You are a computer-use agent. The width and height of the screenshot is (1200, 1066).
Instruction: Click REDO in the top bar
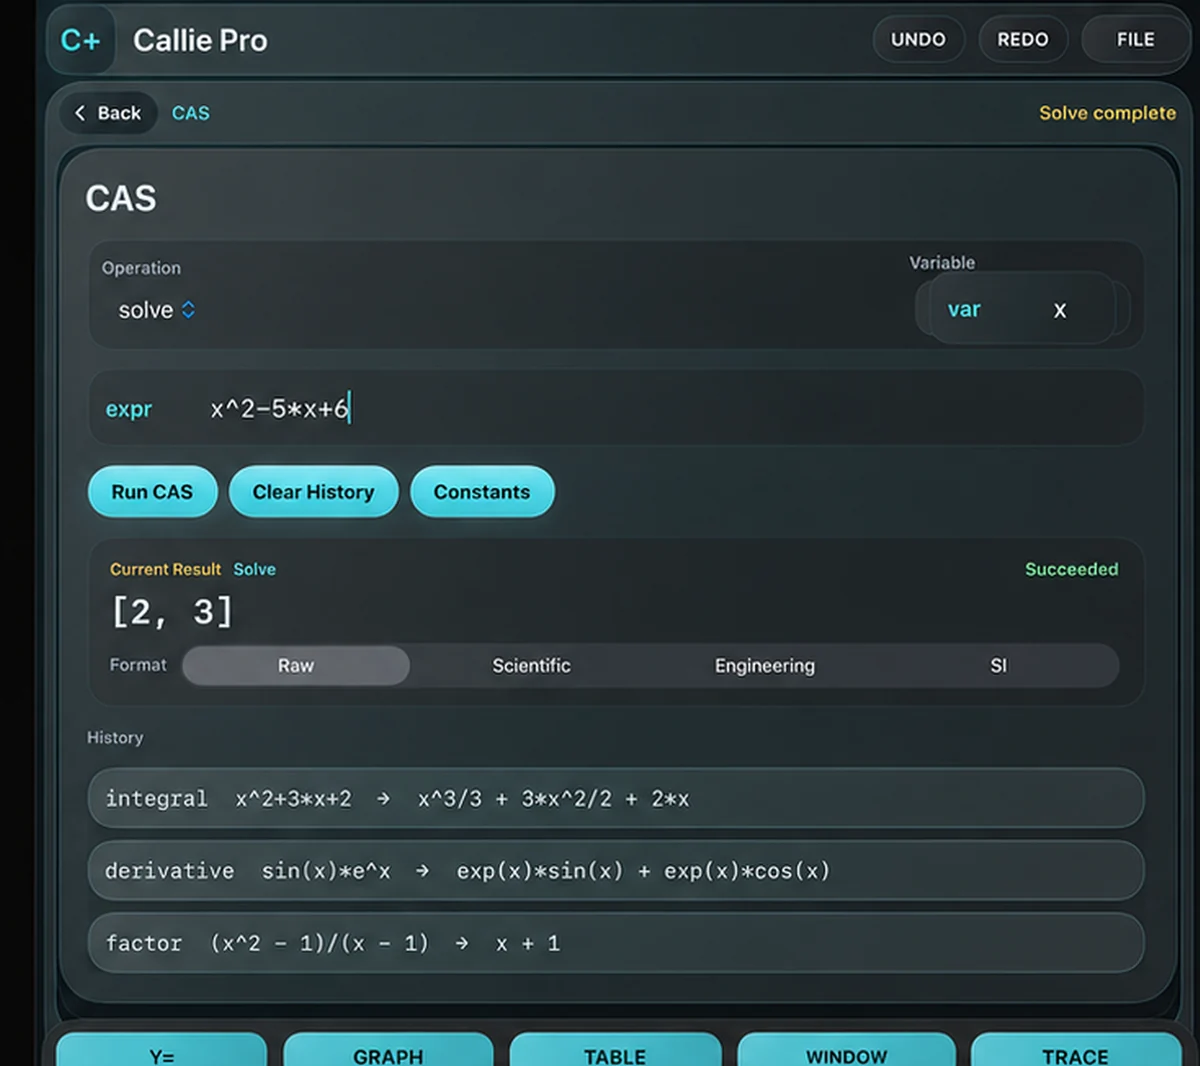click(1023, 40)
